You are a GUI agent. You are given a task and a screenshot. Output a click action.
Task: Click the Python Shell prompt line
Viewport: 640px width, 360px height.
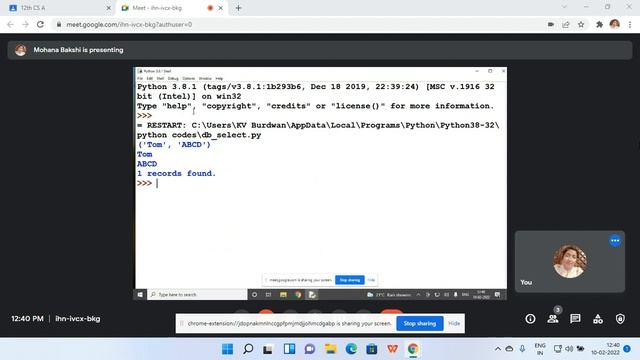(147, 183)
